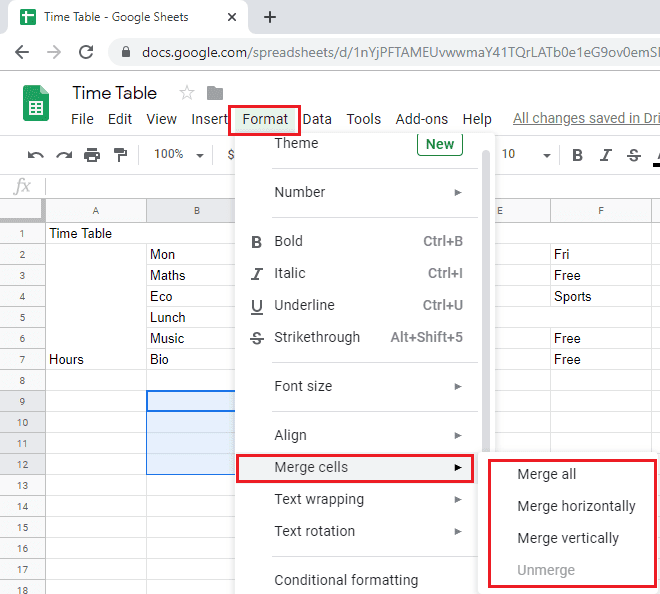Viewport: 660px width, 594px height.
Task: Click the Lunch cell
Action: (191, 317)
